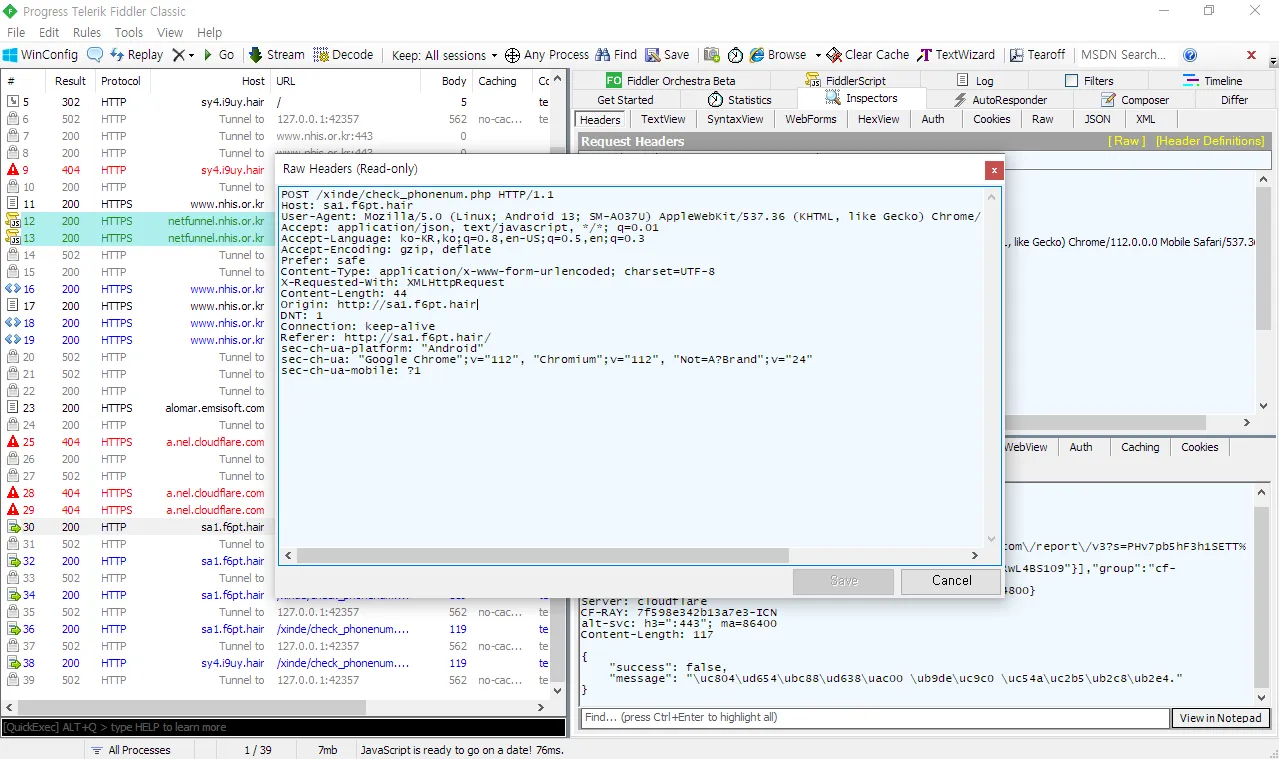
Task: Click Replay in the toolbar
Action: click(x=136, y=55)
